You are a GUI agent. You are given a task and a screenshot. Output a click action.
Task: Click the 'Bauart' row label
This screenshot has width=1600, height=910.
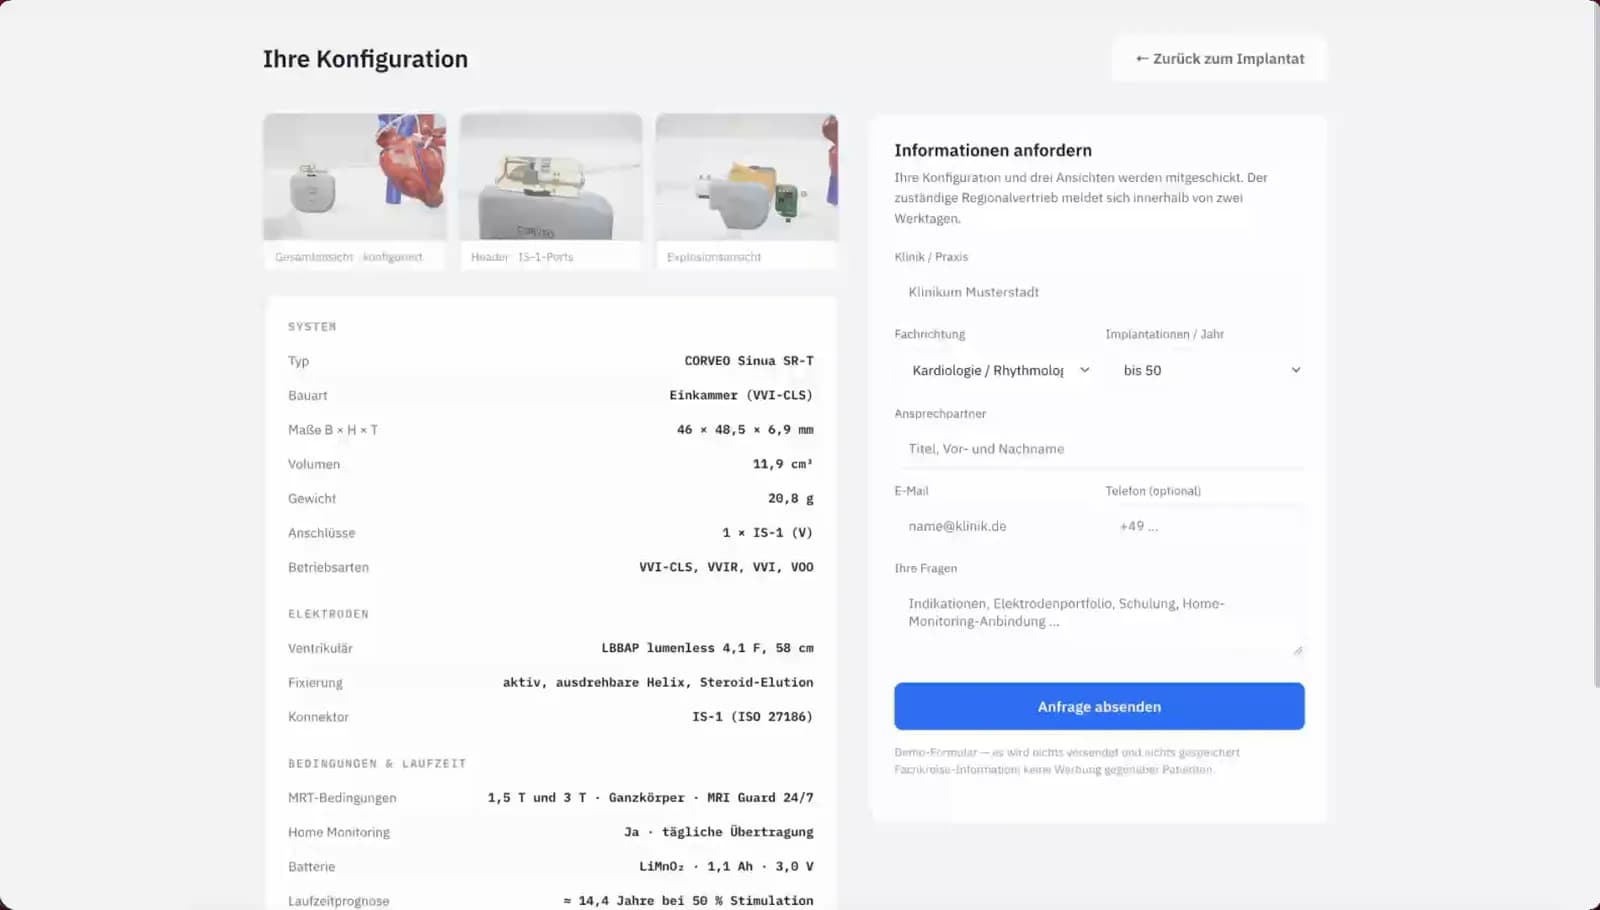click(x=308, y=395)
